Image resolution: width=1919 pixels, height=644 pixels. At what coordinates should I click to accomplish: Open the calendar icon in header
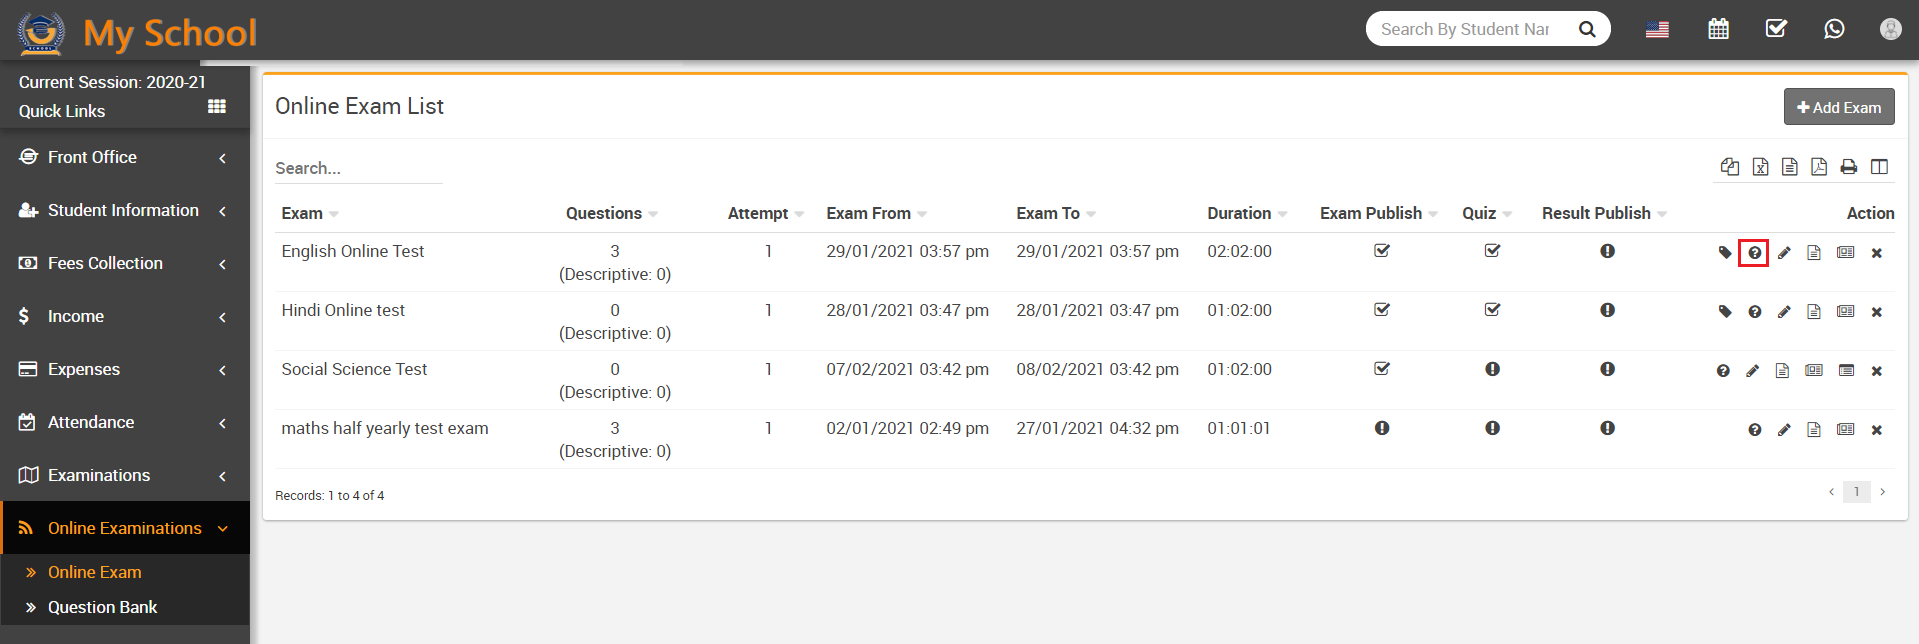pos(1718,29)
